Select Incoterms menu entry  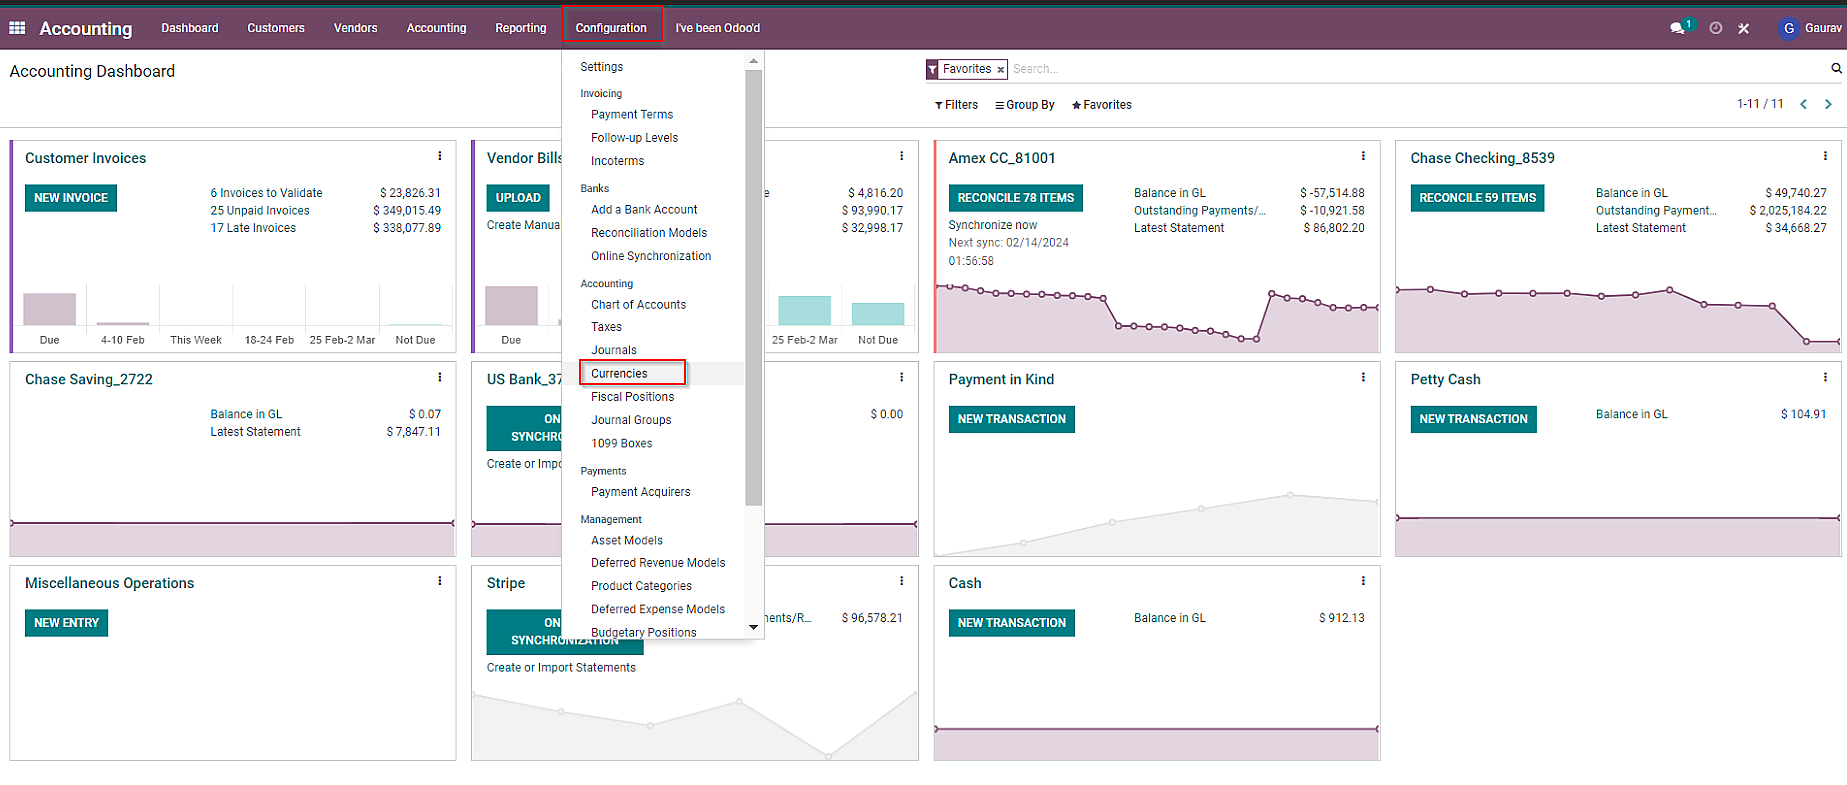tap(617, 161)
